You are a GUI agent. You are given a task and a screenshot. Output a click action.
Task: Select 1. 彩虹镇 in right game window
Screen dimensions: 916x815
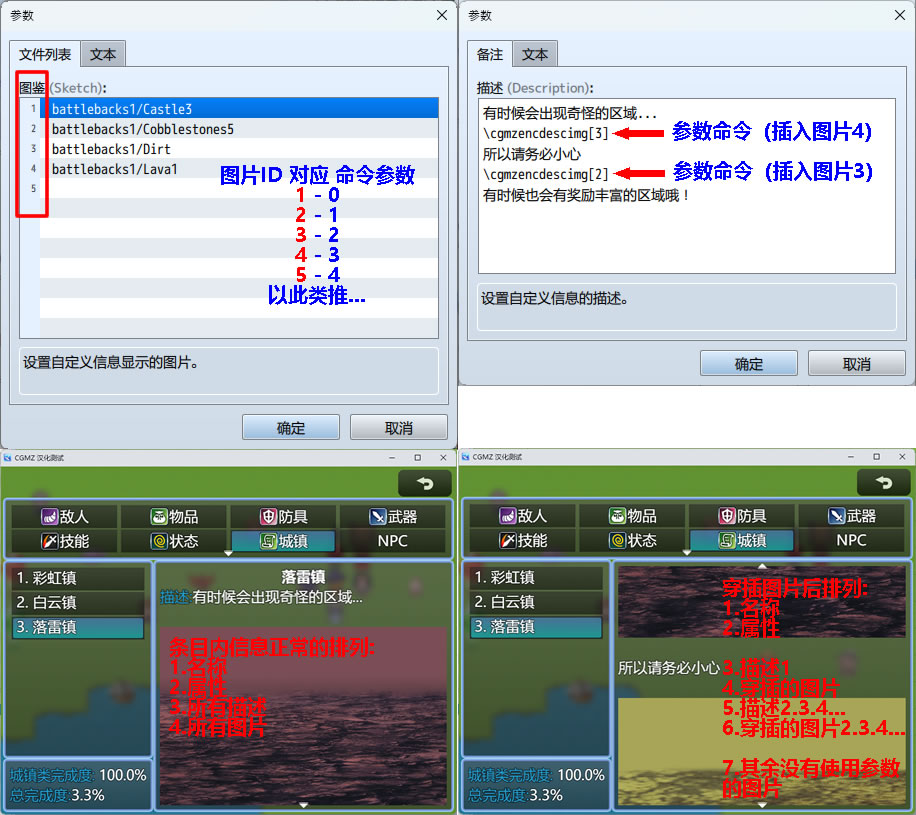point(536,577)
